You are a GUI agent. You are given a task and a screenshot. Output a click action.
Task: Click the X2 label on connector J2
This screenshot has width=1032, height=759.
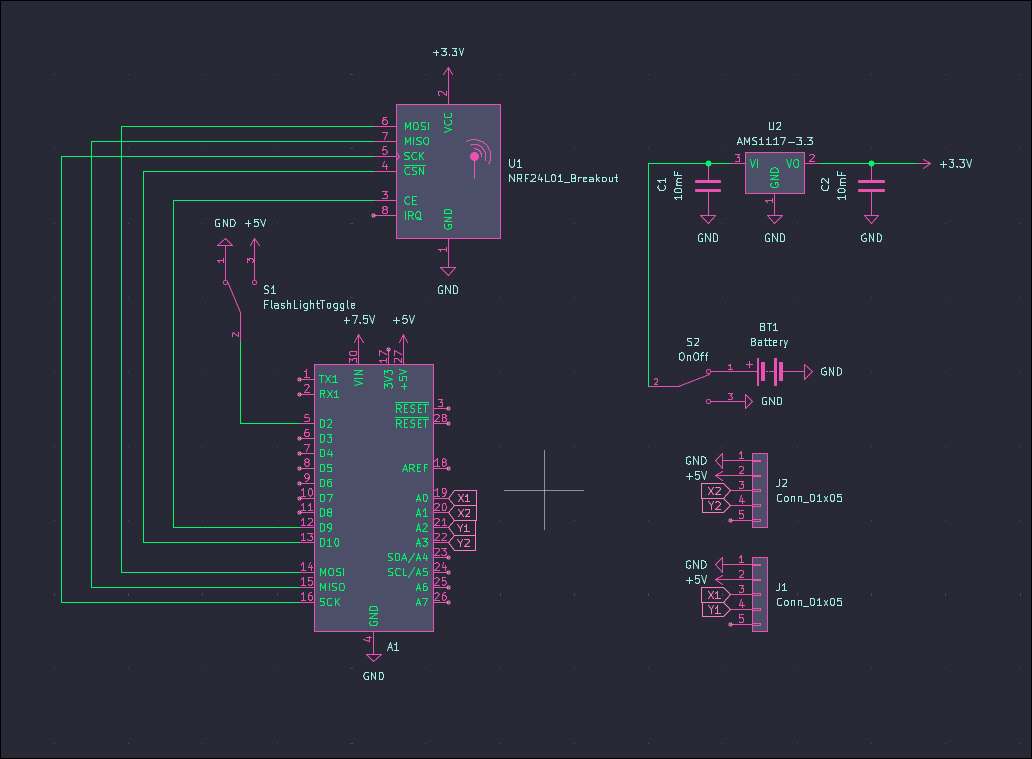point(715,491)
